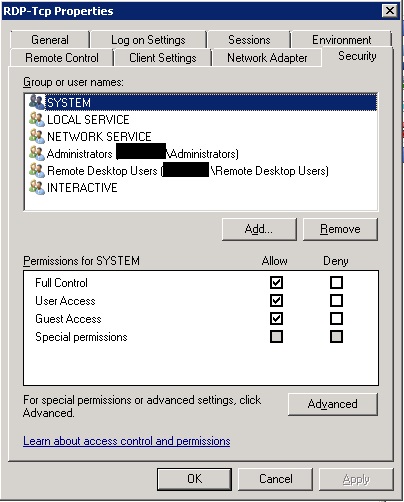Image resolution: width=404 pixels, height=502 pixels.
Task: Click the NETWORK SERVICE group icon
Action: click(37, 136)
